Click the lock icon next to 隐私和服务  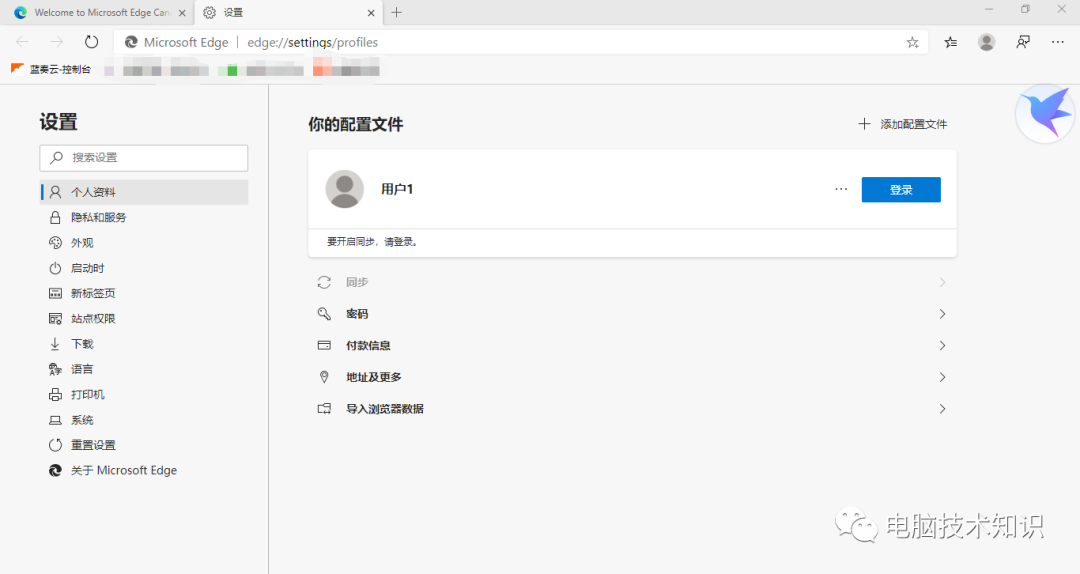click(55, 218)
